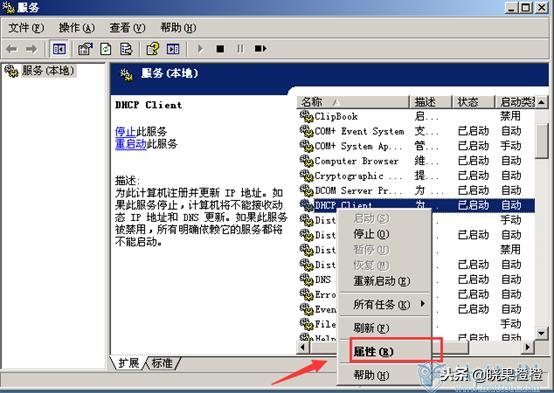Viewport: 554px width, 393px height.
Task: Open the 操作(A) menu
Action: coord(77,28)
